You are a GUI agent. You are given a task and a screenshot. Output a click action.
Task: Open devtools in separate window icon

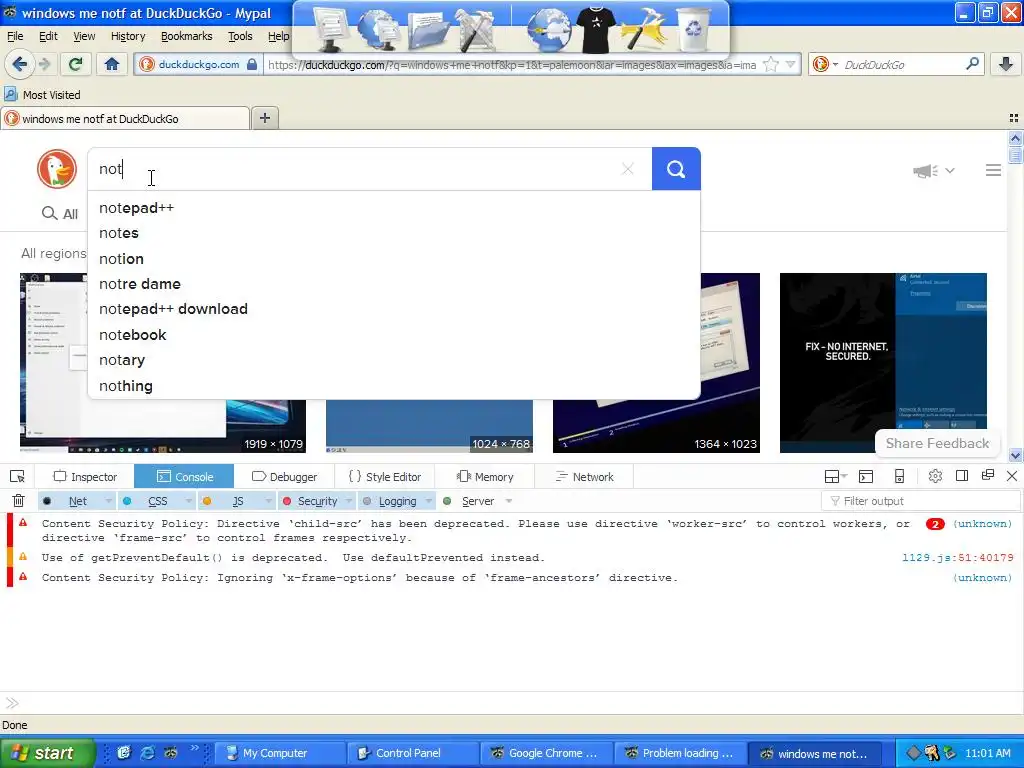987,475
